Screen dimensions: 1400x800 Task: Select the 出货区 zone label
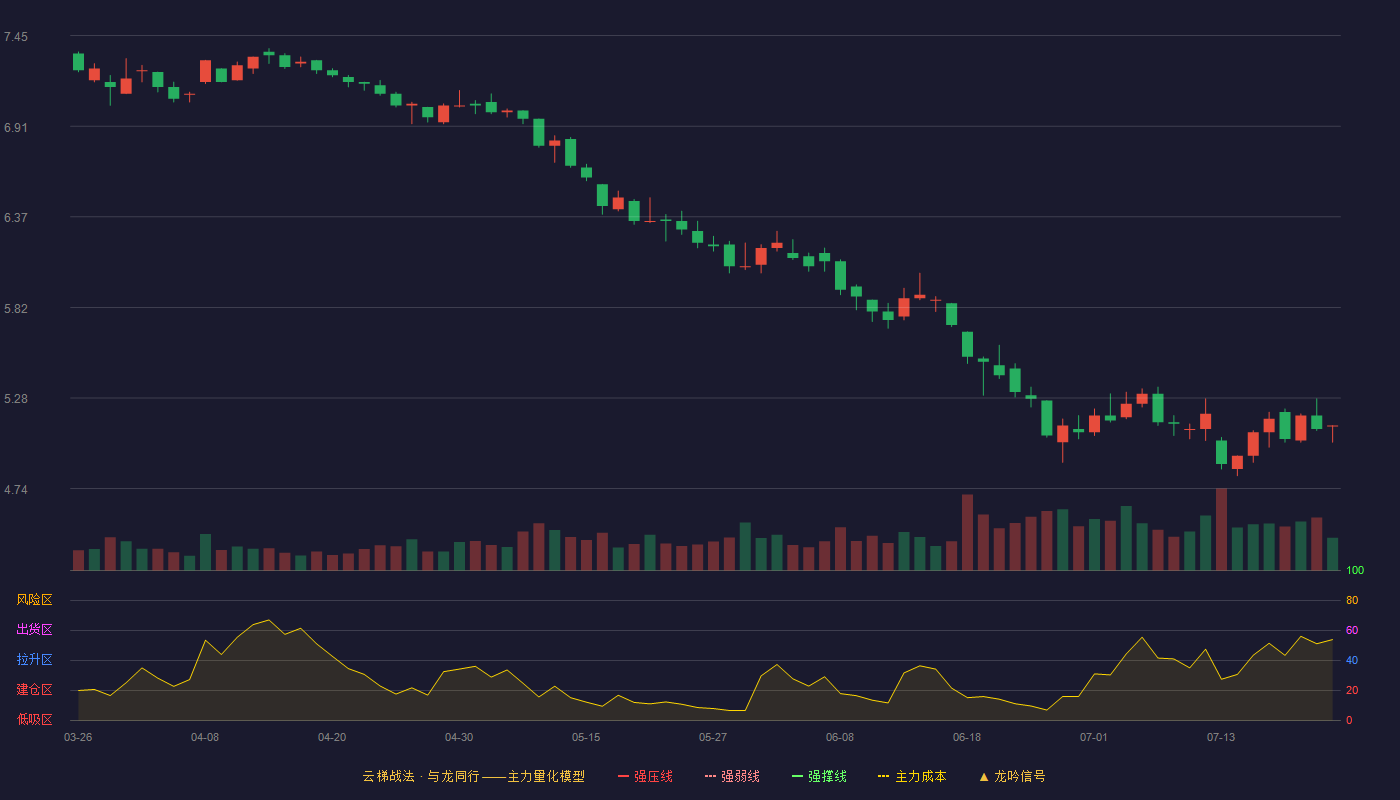[34, 630]
